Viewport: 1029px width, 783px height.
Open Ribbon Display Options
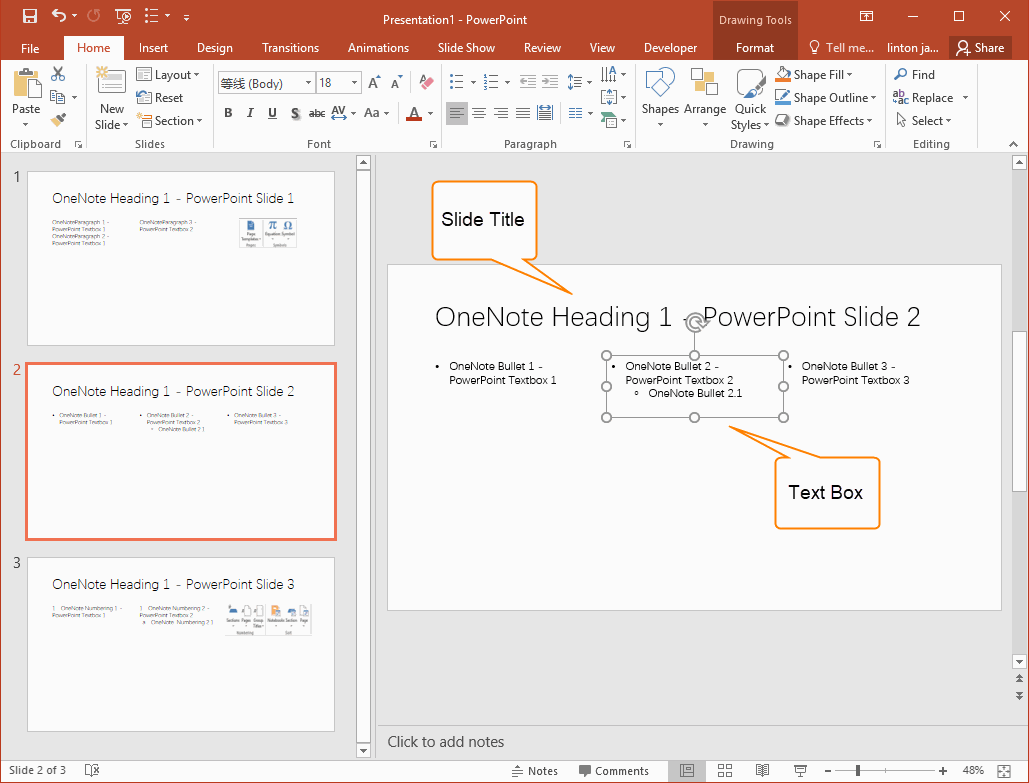click(866, 16)
